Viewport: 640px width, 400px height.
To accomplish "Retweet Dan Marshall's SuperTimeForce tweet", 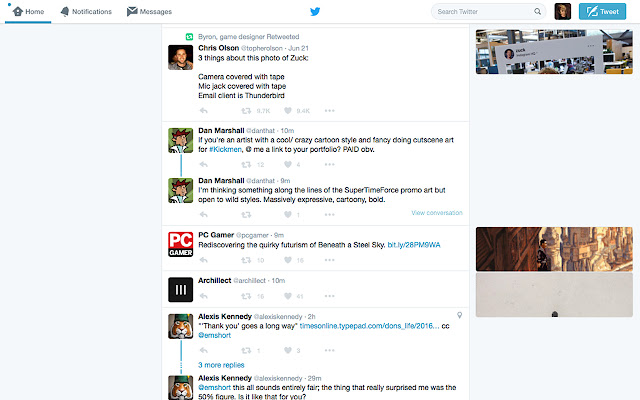I will 246,215.
